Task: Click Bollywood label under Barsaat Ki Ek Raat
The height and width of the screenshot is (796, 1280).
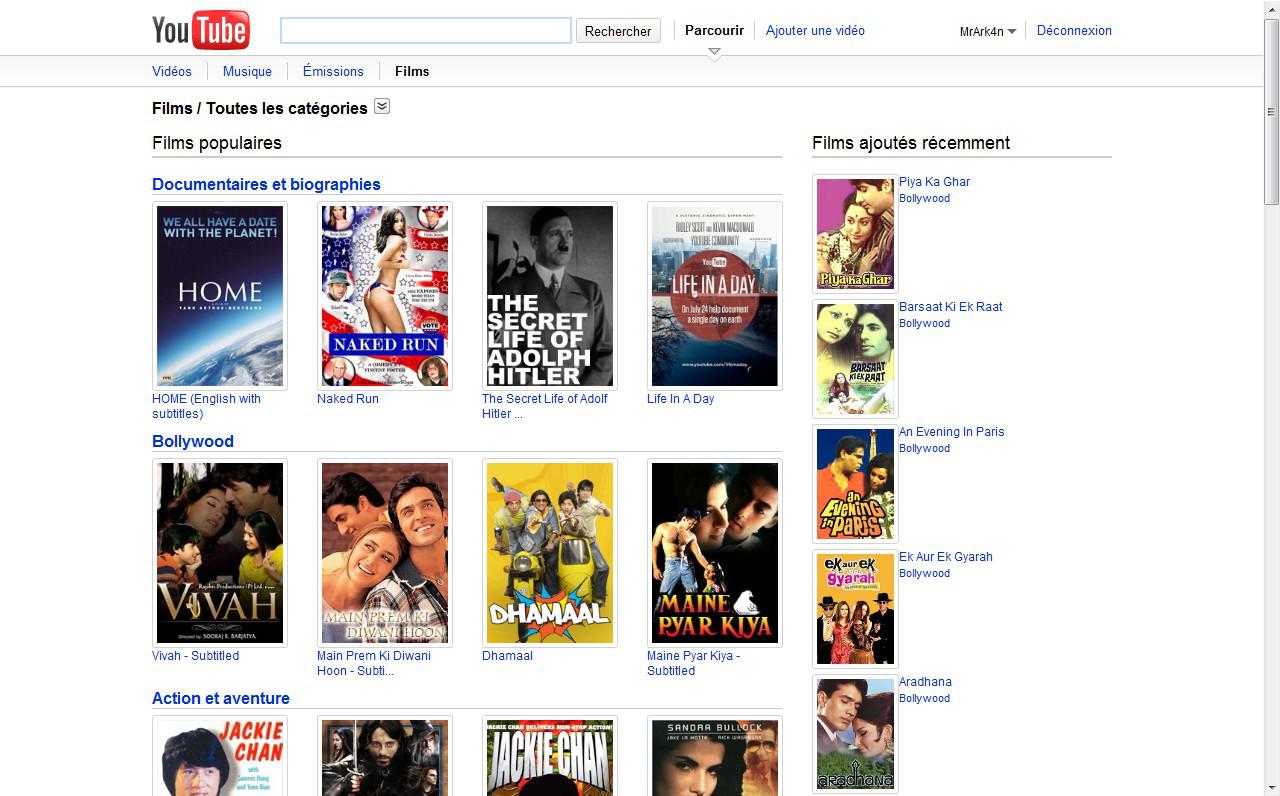Action: coord(924,323)
